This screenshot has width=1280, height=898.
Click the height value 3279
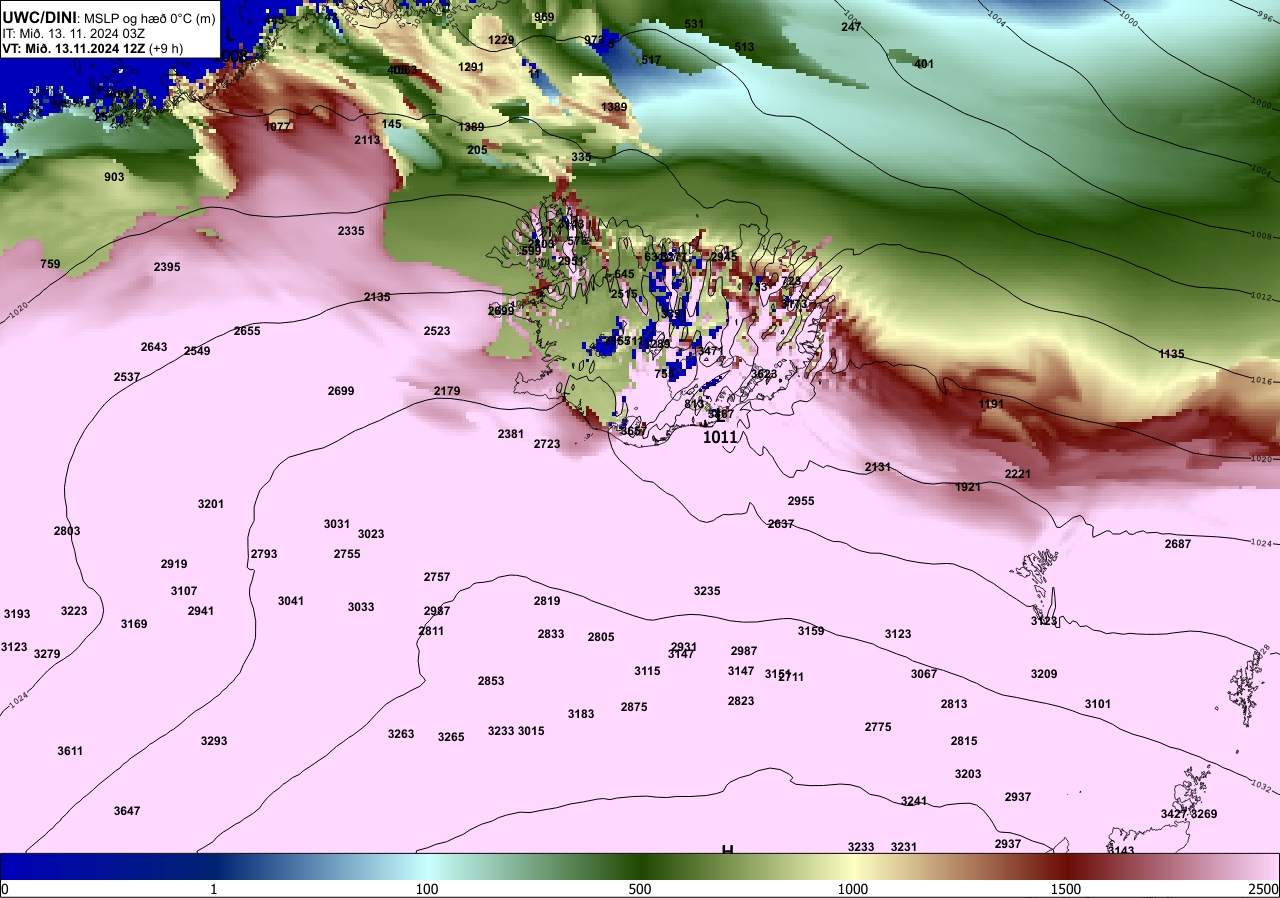pyautogui.click(x=47, y=654)
